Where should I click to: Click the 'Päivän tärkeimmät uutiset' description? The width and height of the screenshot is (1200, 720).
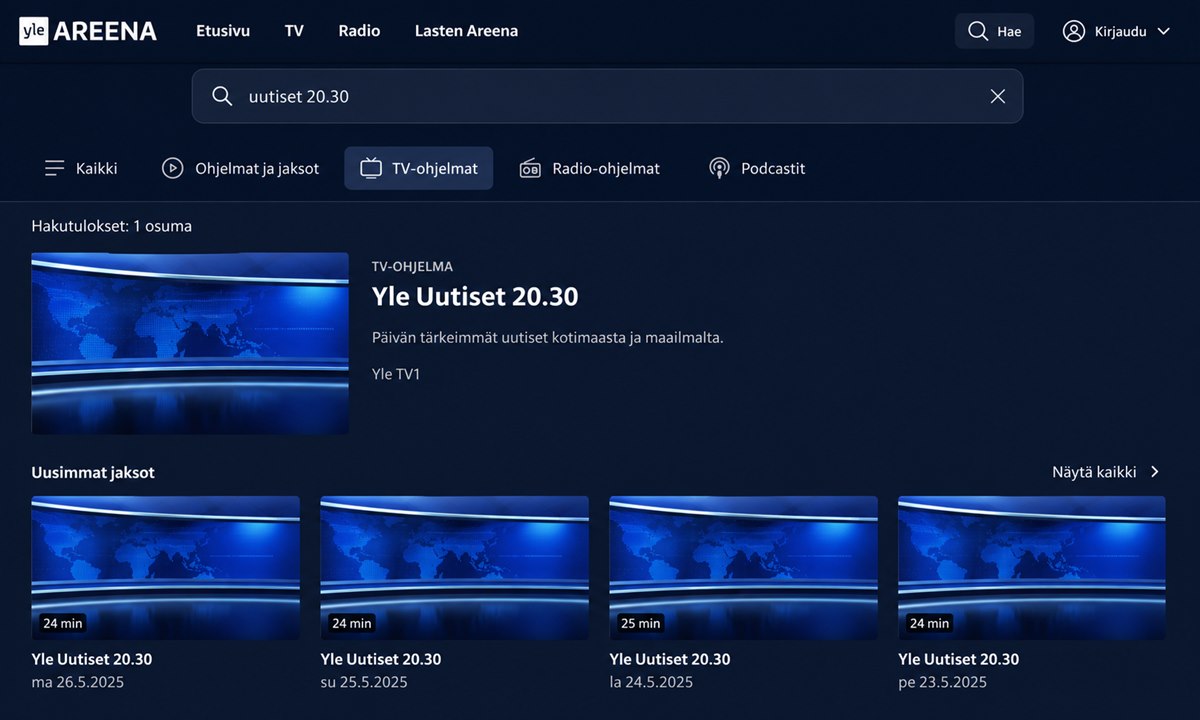coord(548,337)
